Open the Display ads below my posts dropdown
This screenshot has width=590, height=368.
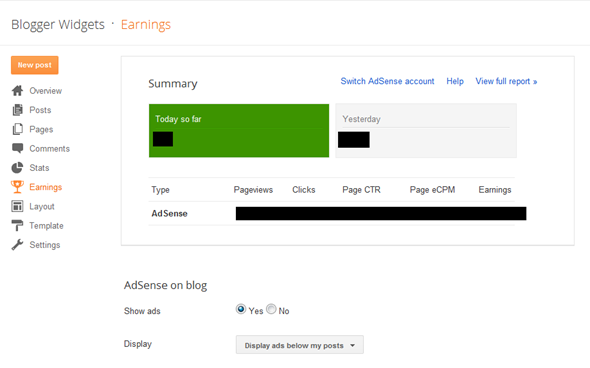300,345
